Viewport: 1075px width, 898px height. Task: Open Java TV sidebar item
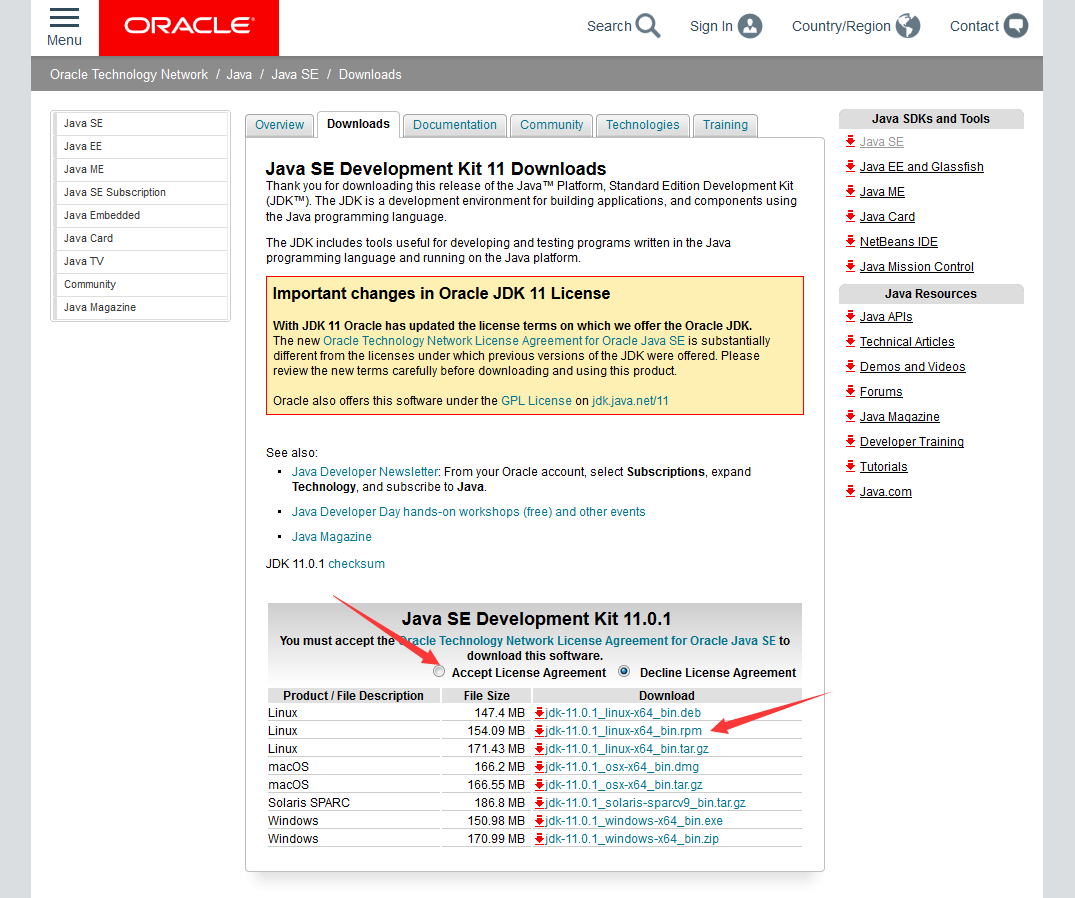141,261
